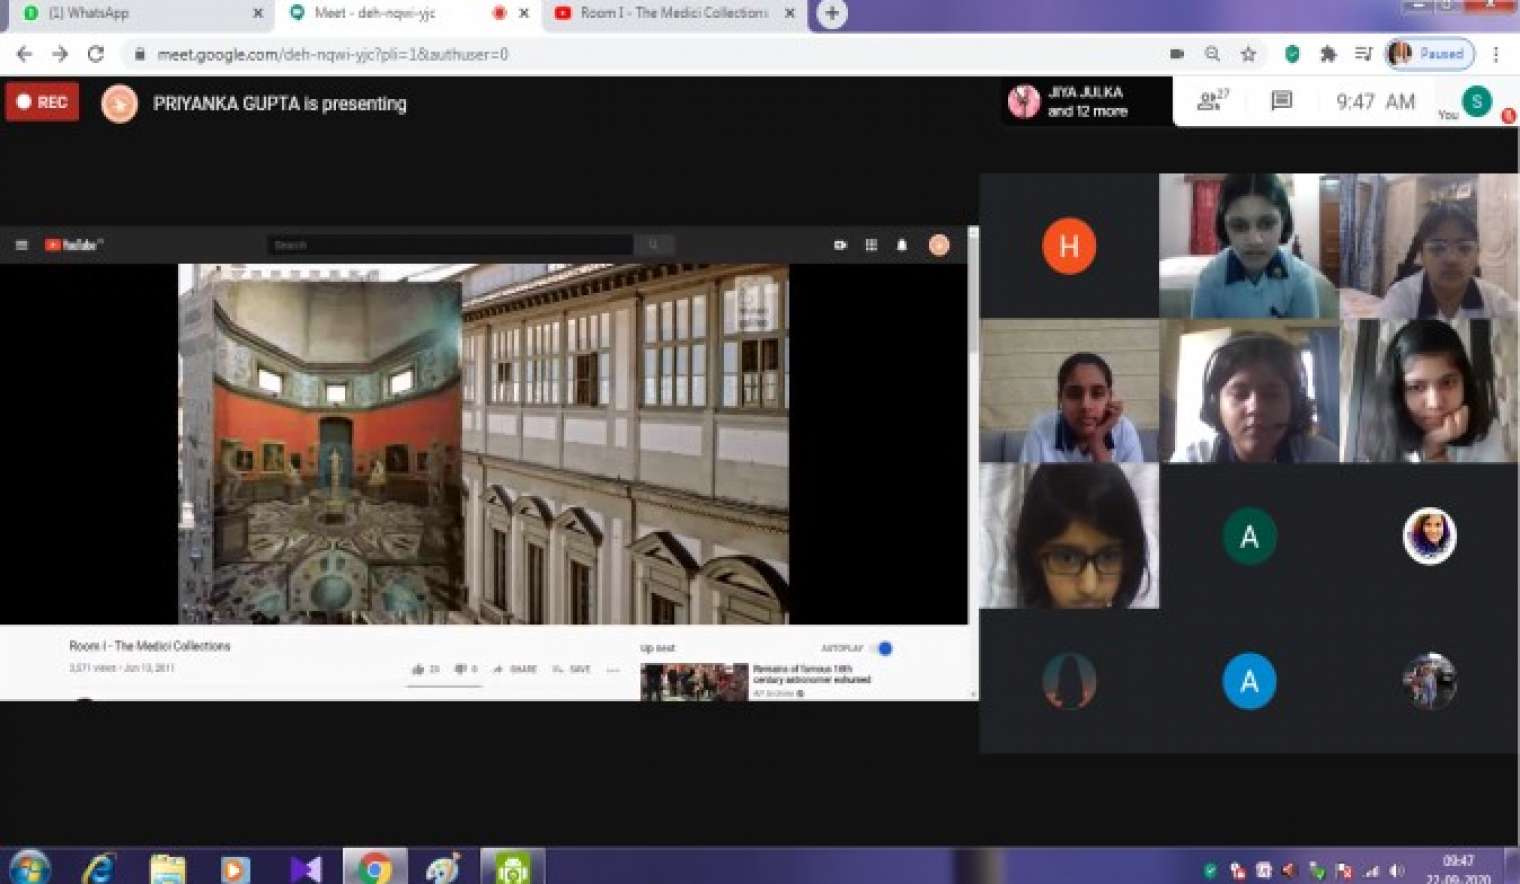Reload the Meet page
This screenshot has height=884, width=1520.
coord(96,54)
